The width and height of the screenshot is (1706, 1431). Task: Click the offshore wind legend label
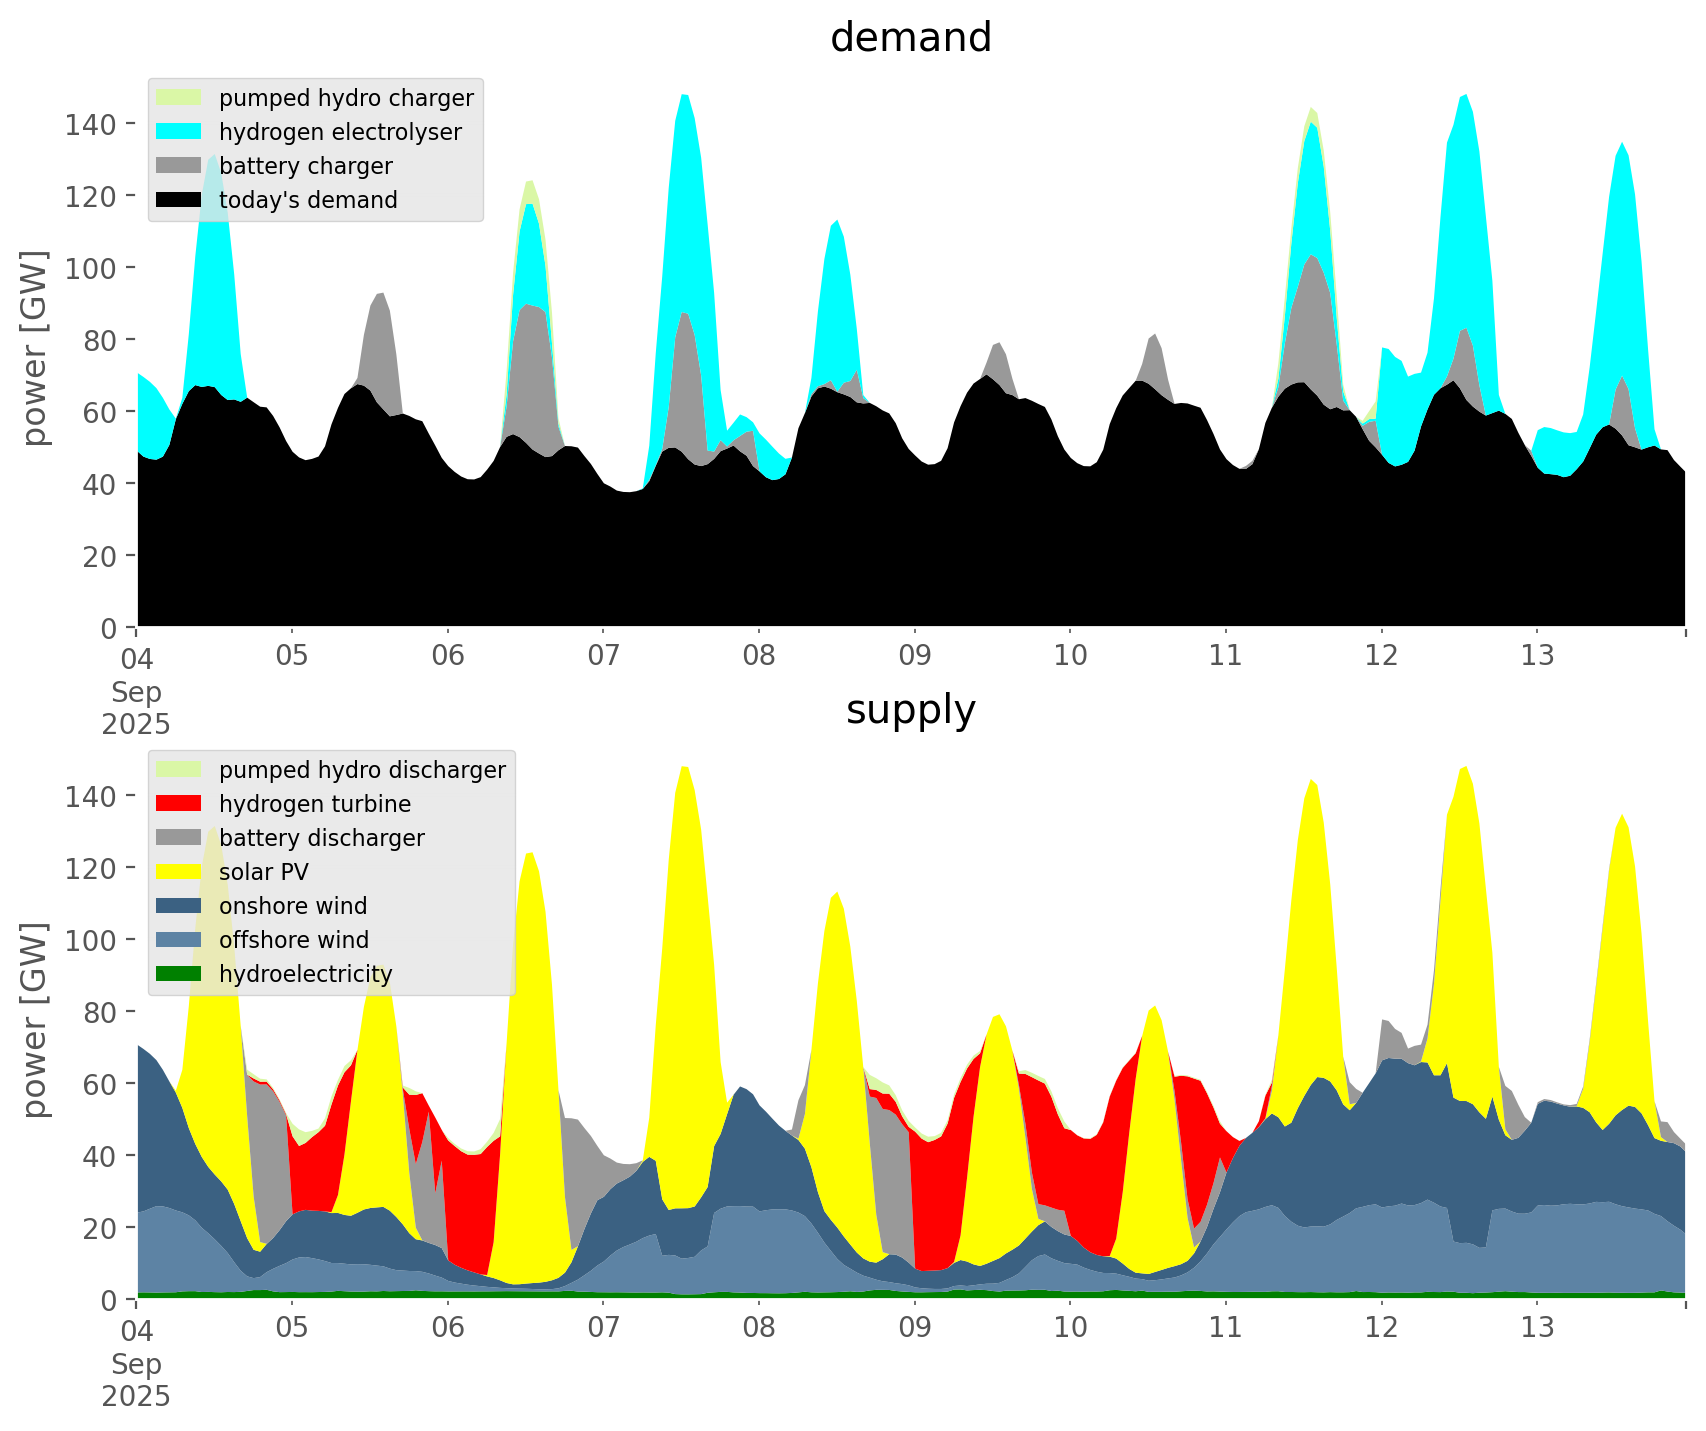click(294, 940)
